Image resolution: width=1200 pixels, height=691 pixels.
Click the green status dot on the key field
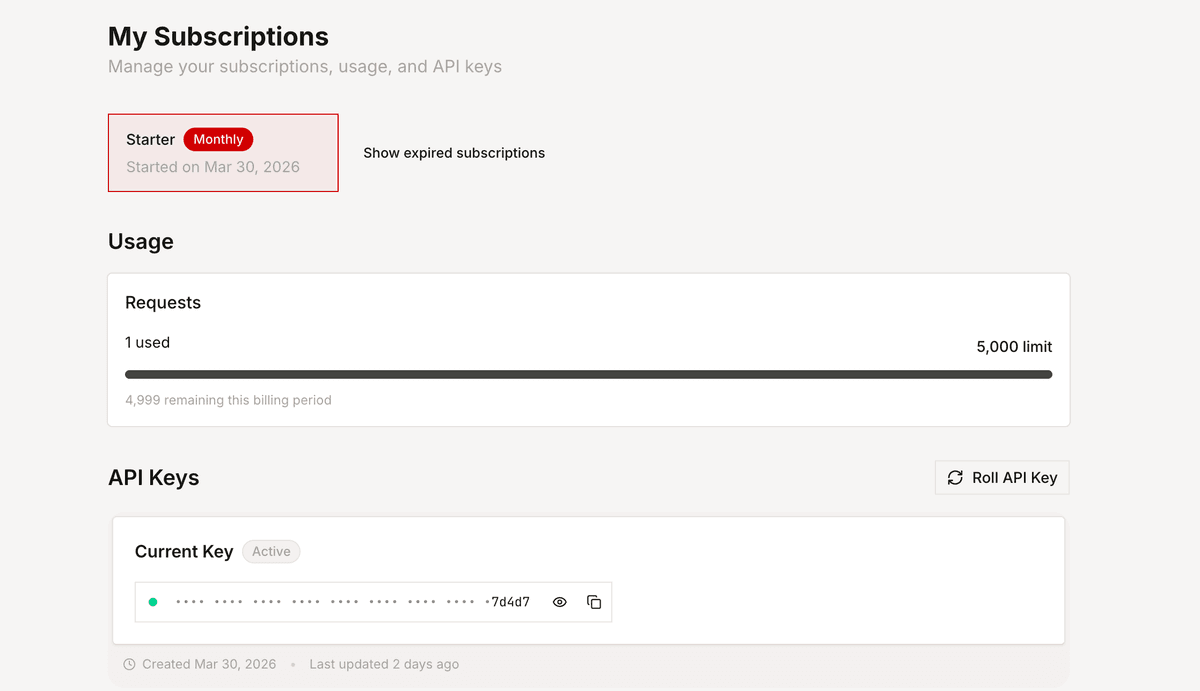coord(153,601)
